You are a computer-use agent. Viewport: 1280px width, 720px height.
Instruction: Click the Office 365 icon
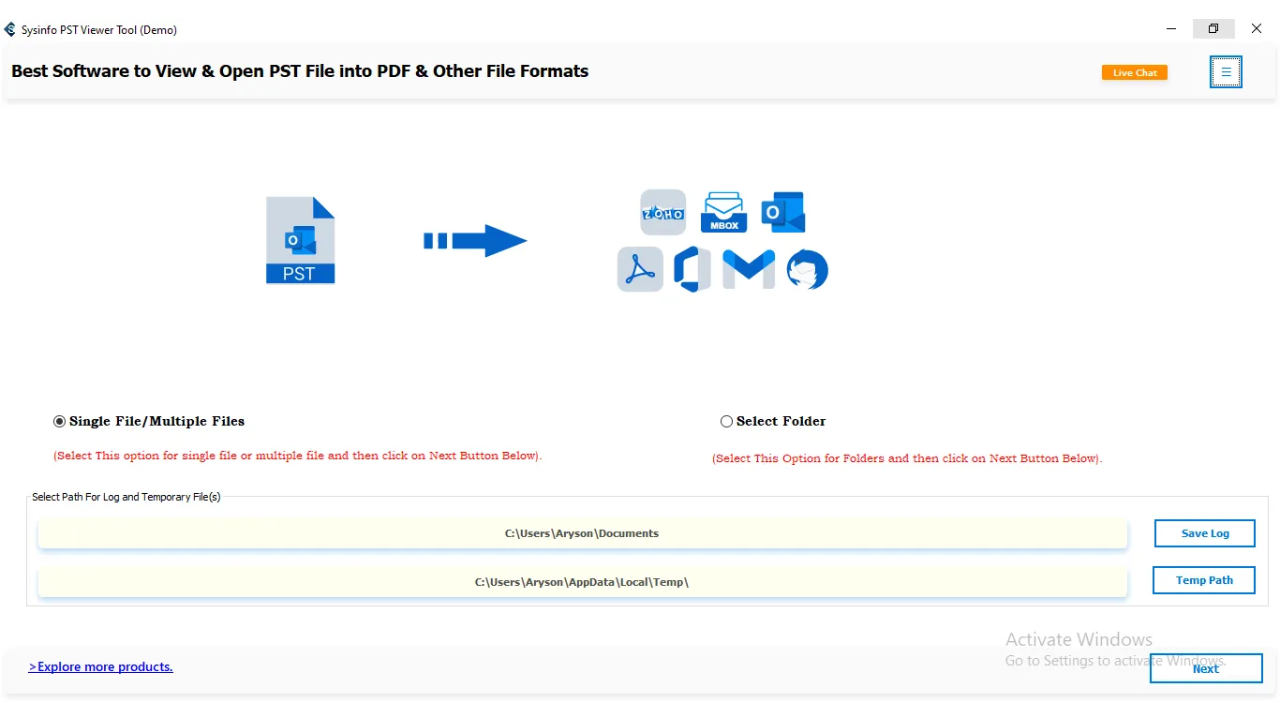pyautogui.click(x=692, y=269)
